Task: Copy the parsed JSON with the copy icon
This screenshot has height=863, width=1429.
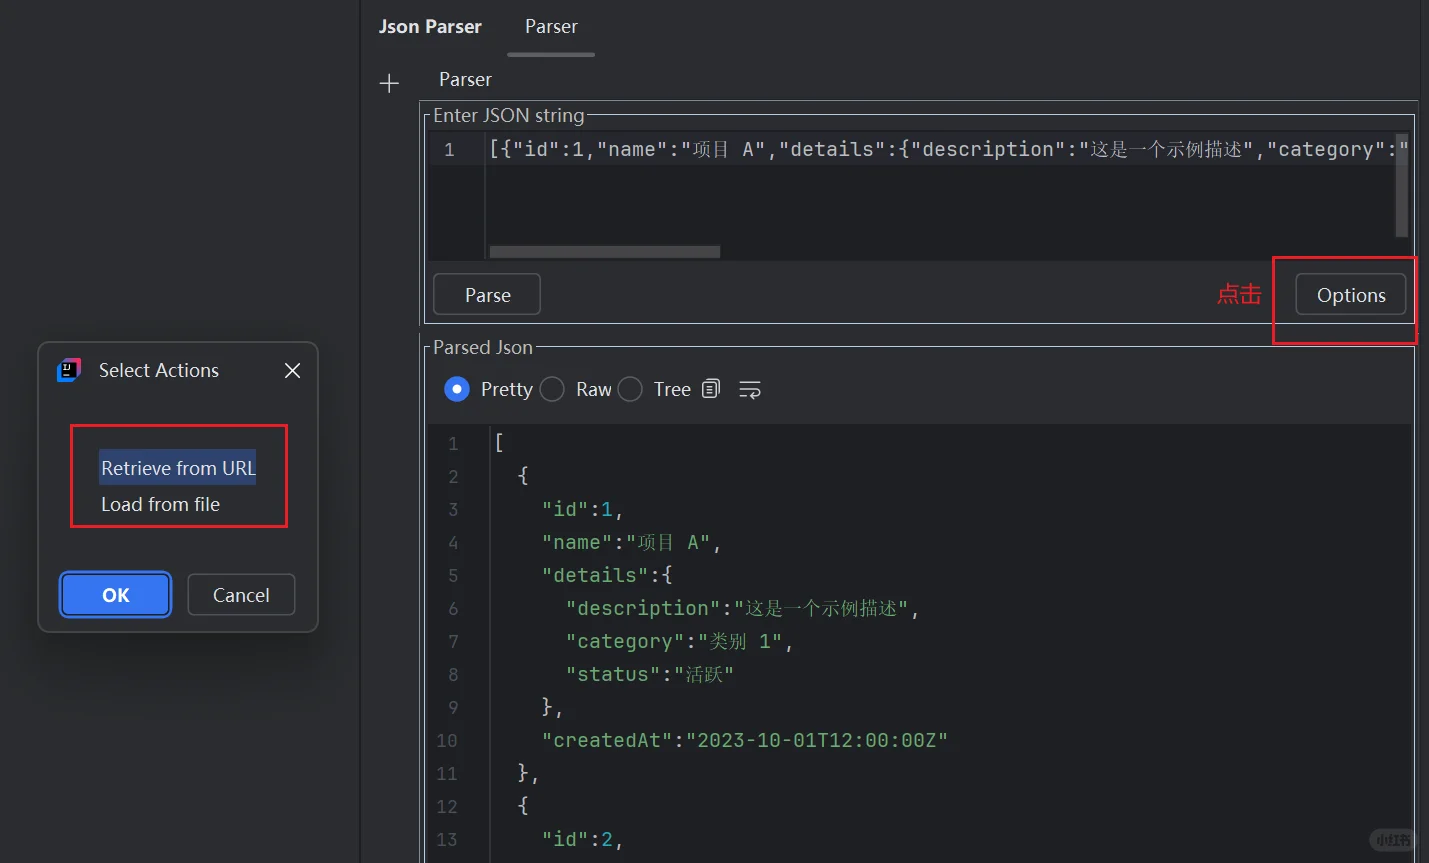Action: (x=711, y=389)
